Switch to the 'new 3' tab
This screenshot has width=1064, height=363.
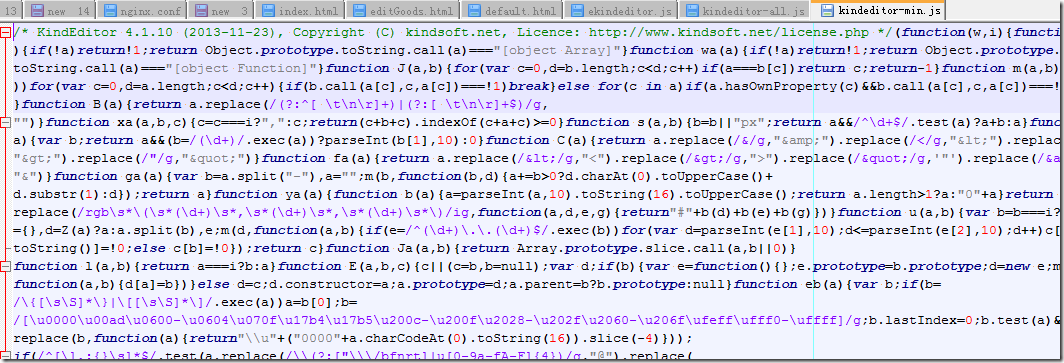click(x=221, y=11)
